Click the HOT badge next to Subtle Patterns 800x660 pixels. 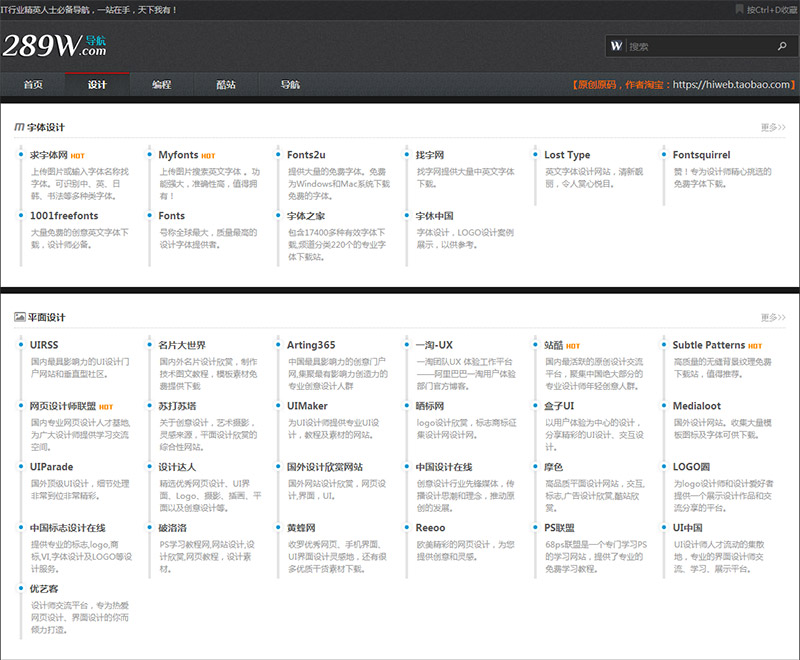[x=755, y=346]
